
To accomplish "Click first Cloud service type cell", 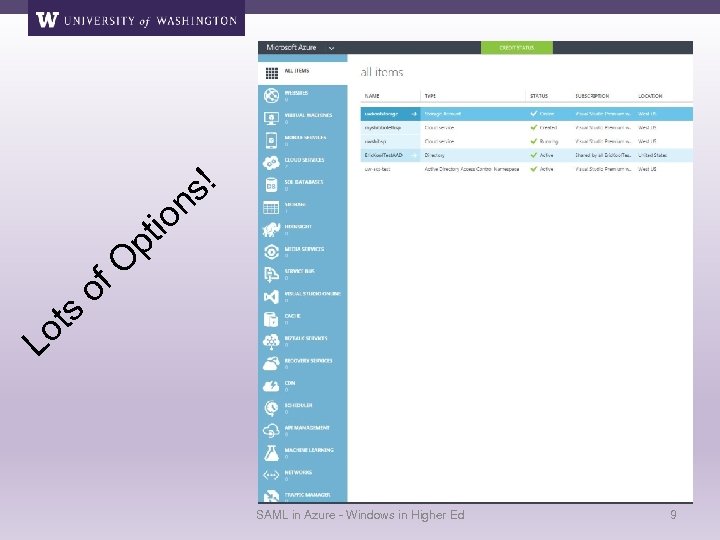I will pos(439,128).
